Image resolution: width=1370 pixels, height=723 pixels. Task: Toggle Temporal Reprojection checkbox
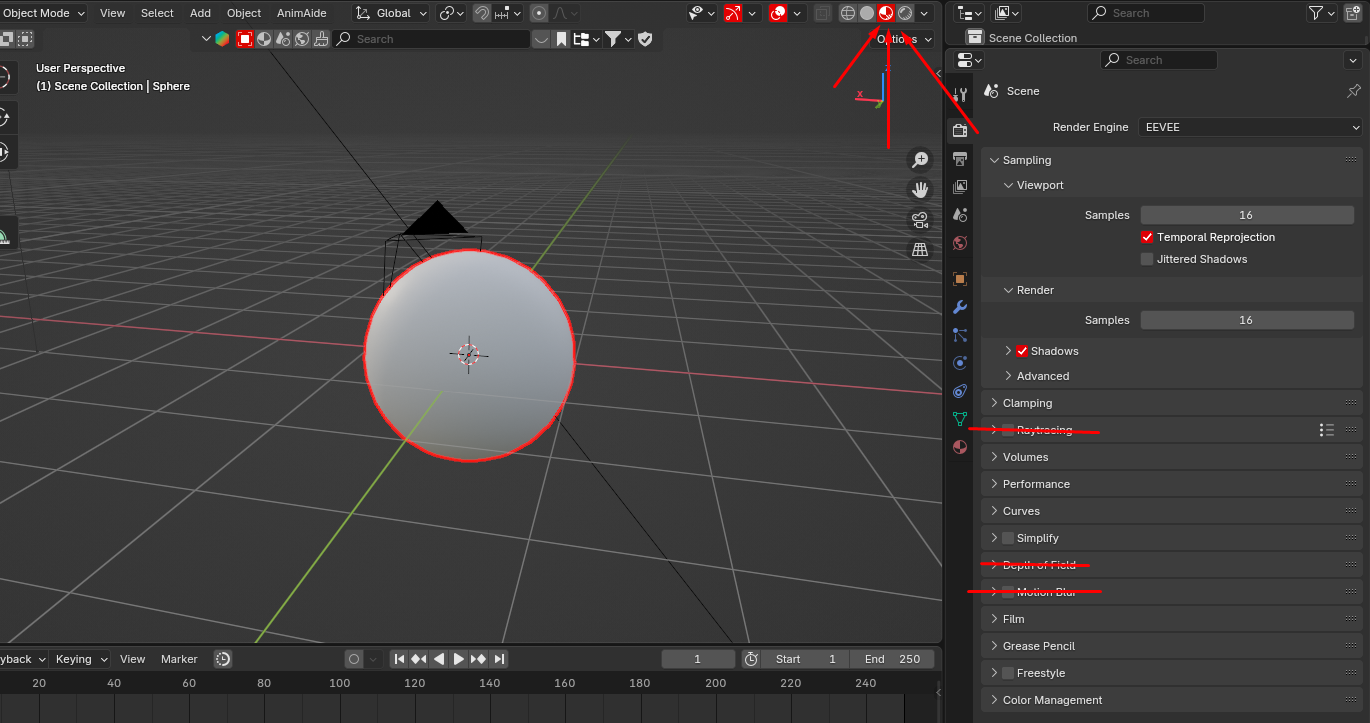(x=1147, y=237)
